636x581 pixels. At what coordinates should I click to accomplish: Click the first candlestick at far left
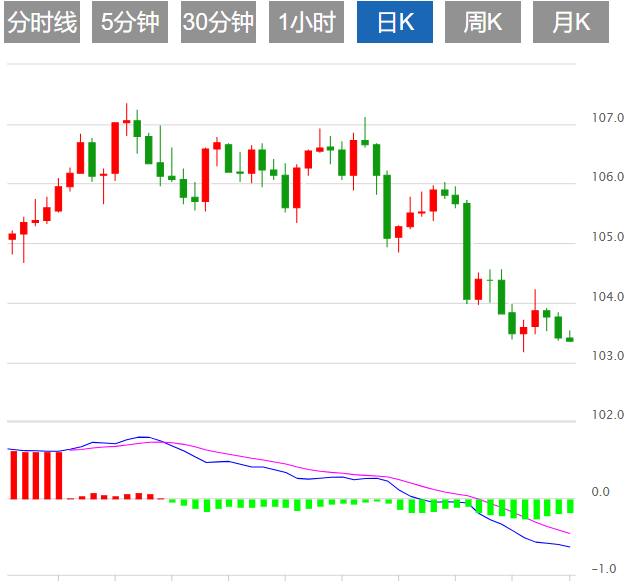tap(12, 237)
